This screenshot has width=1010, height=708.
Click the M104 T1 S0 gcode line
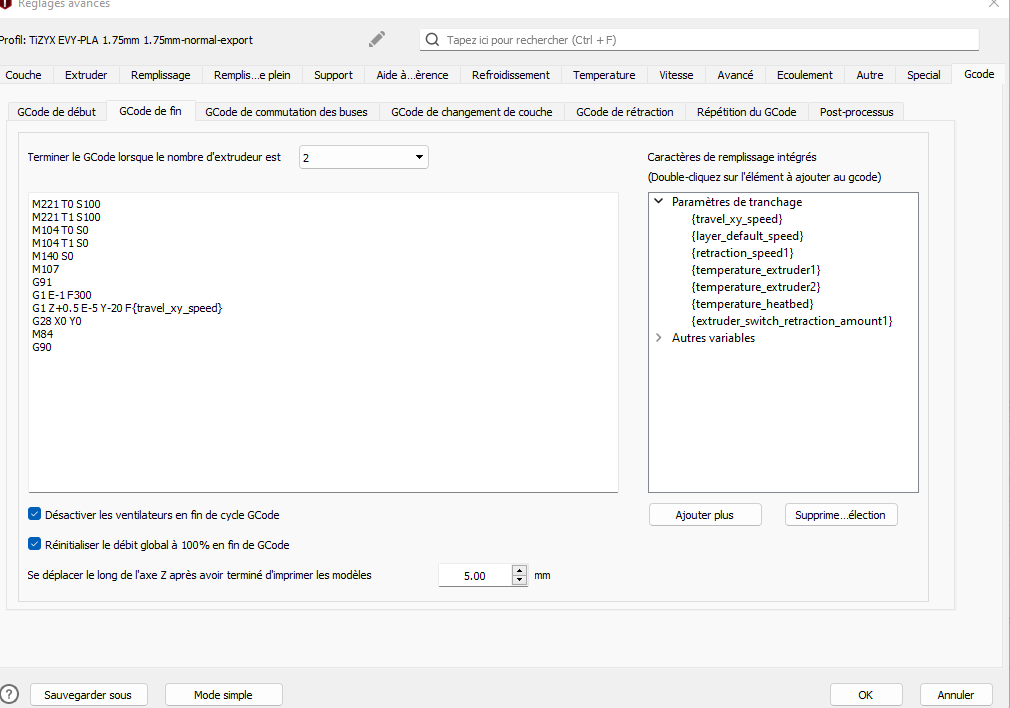pyautogui.click(x=61, y=243)
